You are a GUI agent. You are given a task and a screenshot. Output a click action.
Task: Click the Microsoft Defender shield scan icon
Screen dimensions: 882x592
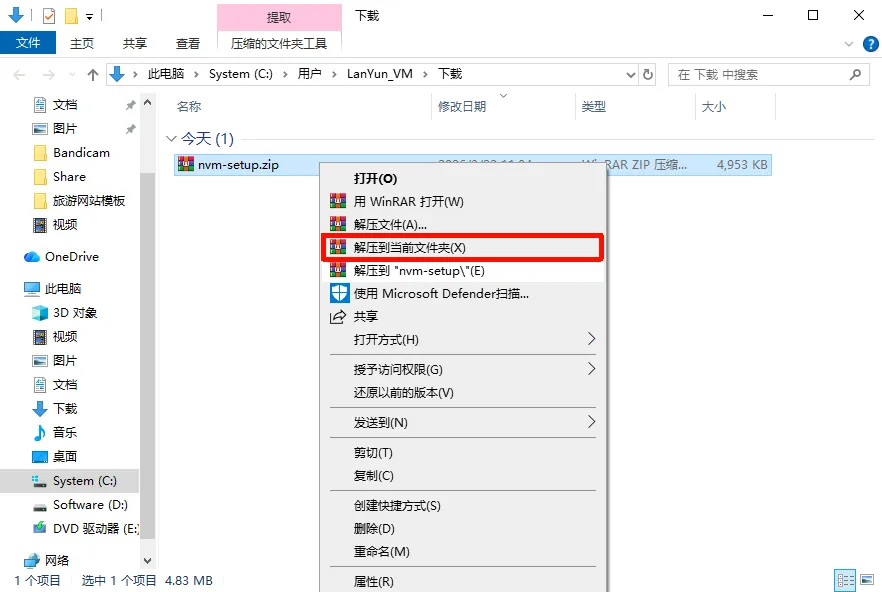(338, 293)
